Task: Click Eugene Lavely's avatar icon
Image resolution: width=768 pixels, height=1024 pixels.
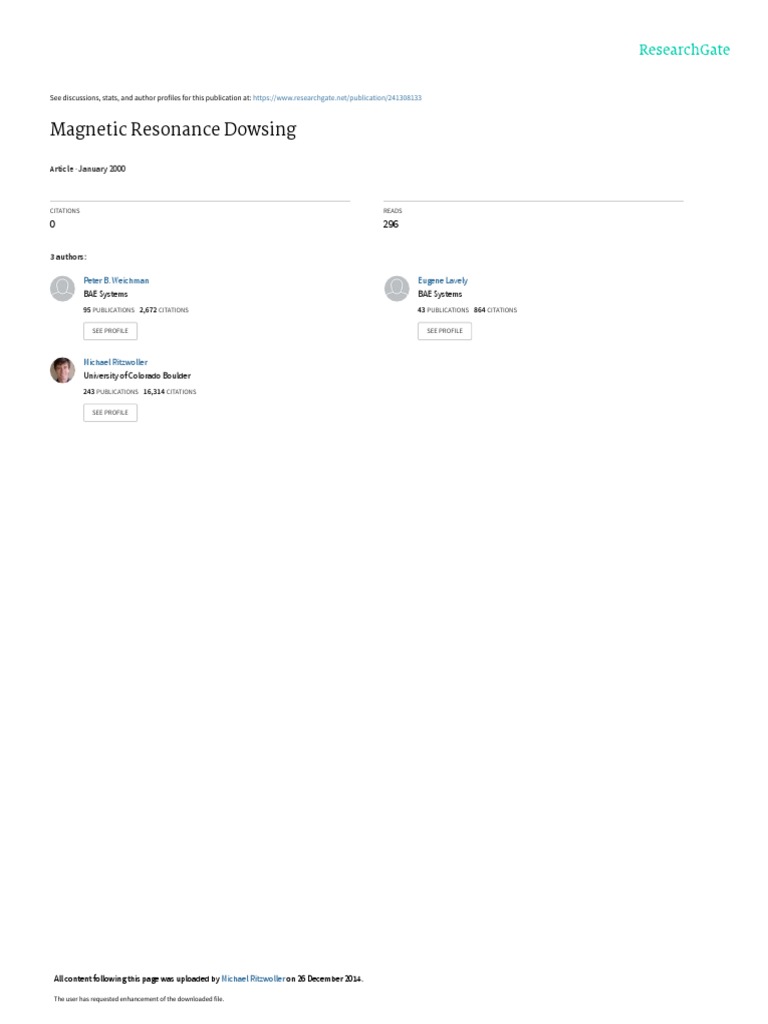Action: point(396,289)
